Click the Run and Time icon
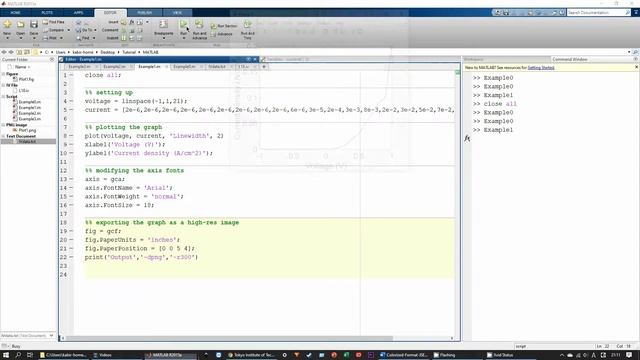This screenshot has width=640, height=360. point(247,25)
